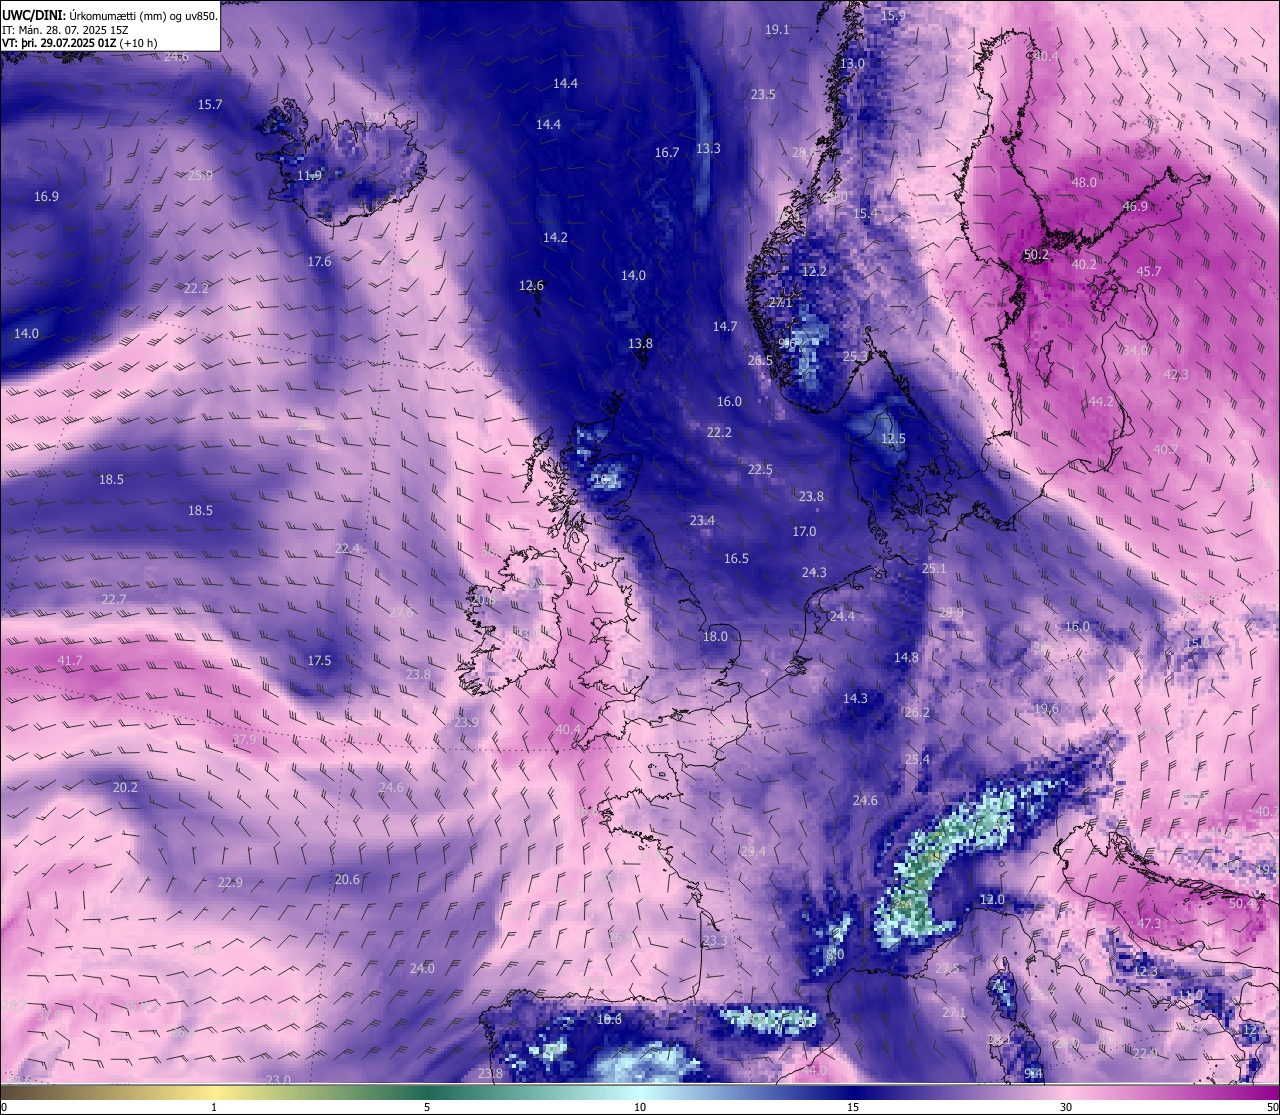Viewport: 1280px width, 1115px height.
Task: Click the 18.0 value over England
Action: (x=715, y=637)
